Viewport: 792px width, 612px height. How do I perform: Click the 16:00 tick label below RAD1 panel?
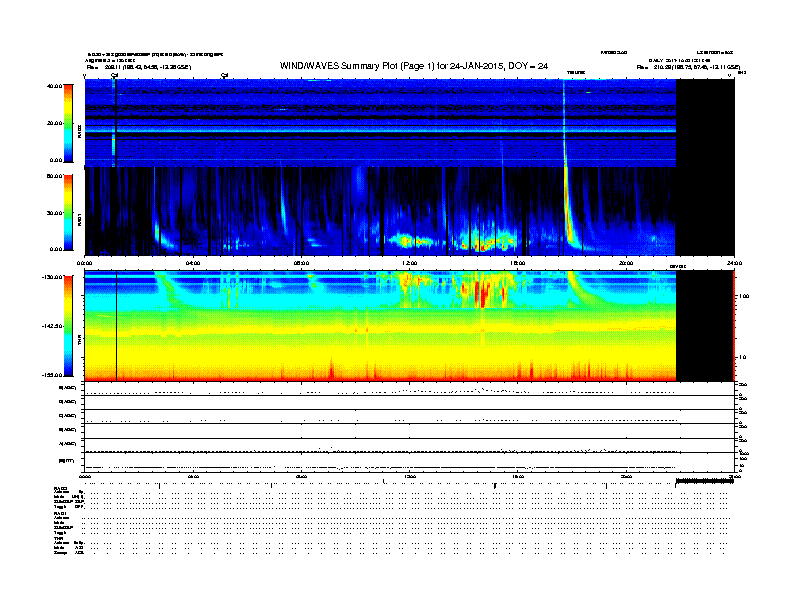point(518,263)
